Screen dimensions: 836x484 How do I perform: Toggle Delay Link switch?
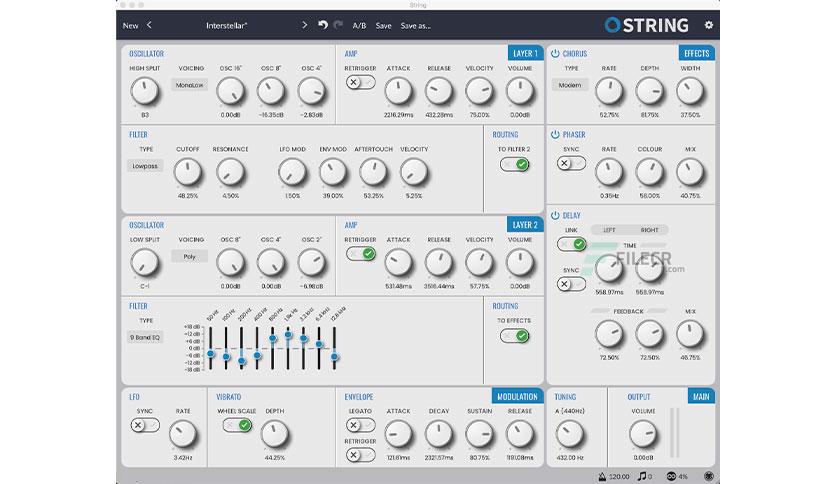coord(571,244)
